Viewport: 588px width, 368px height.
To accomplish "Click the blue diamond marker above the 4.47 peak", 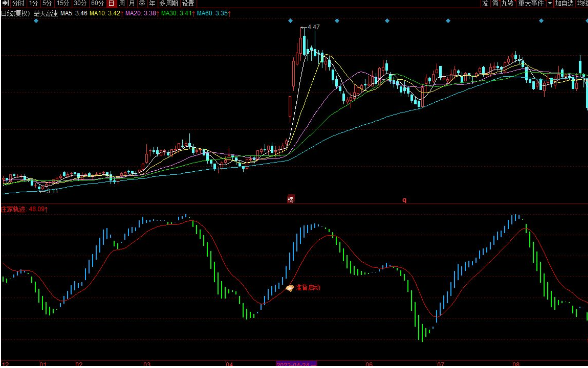I will (x=291, y=21).
